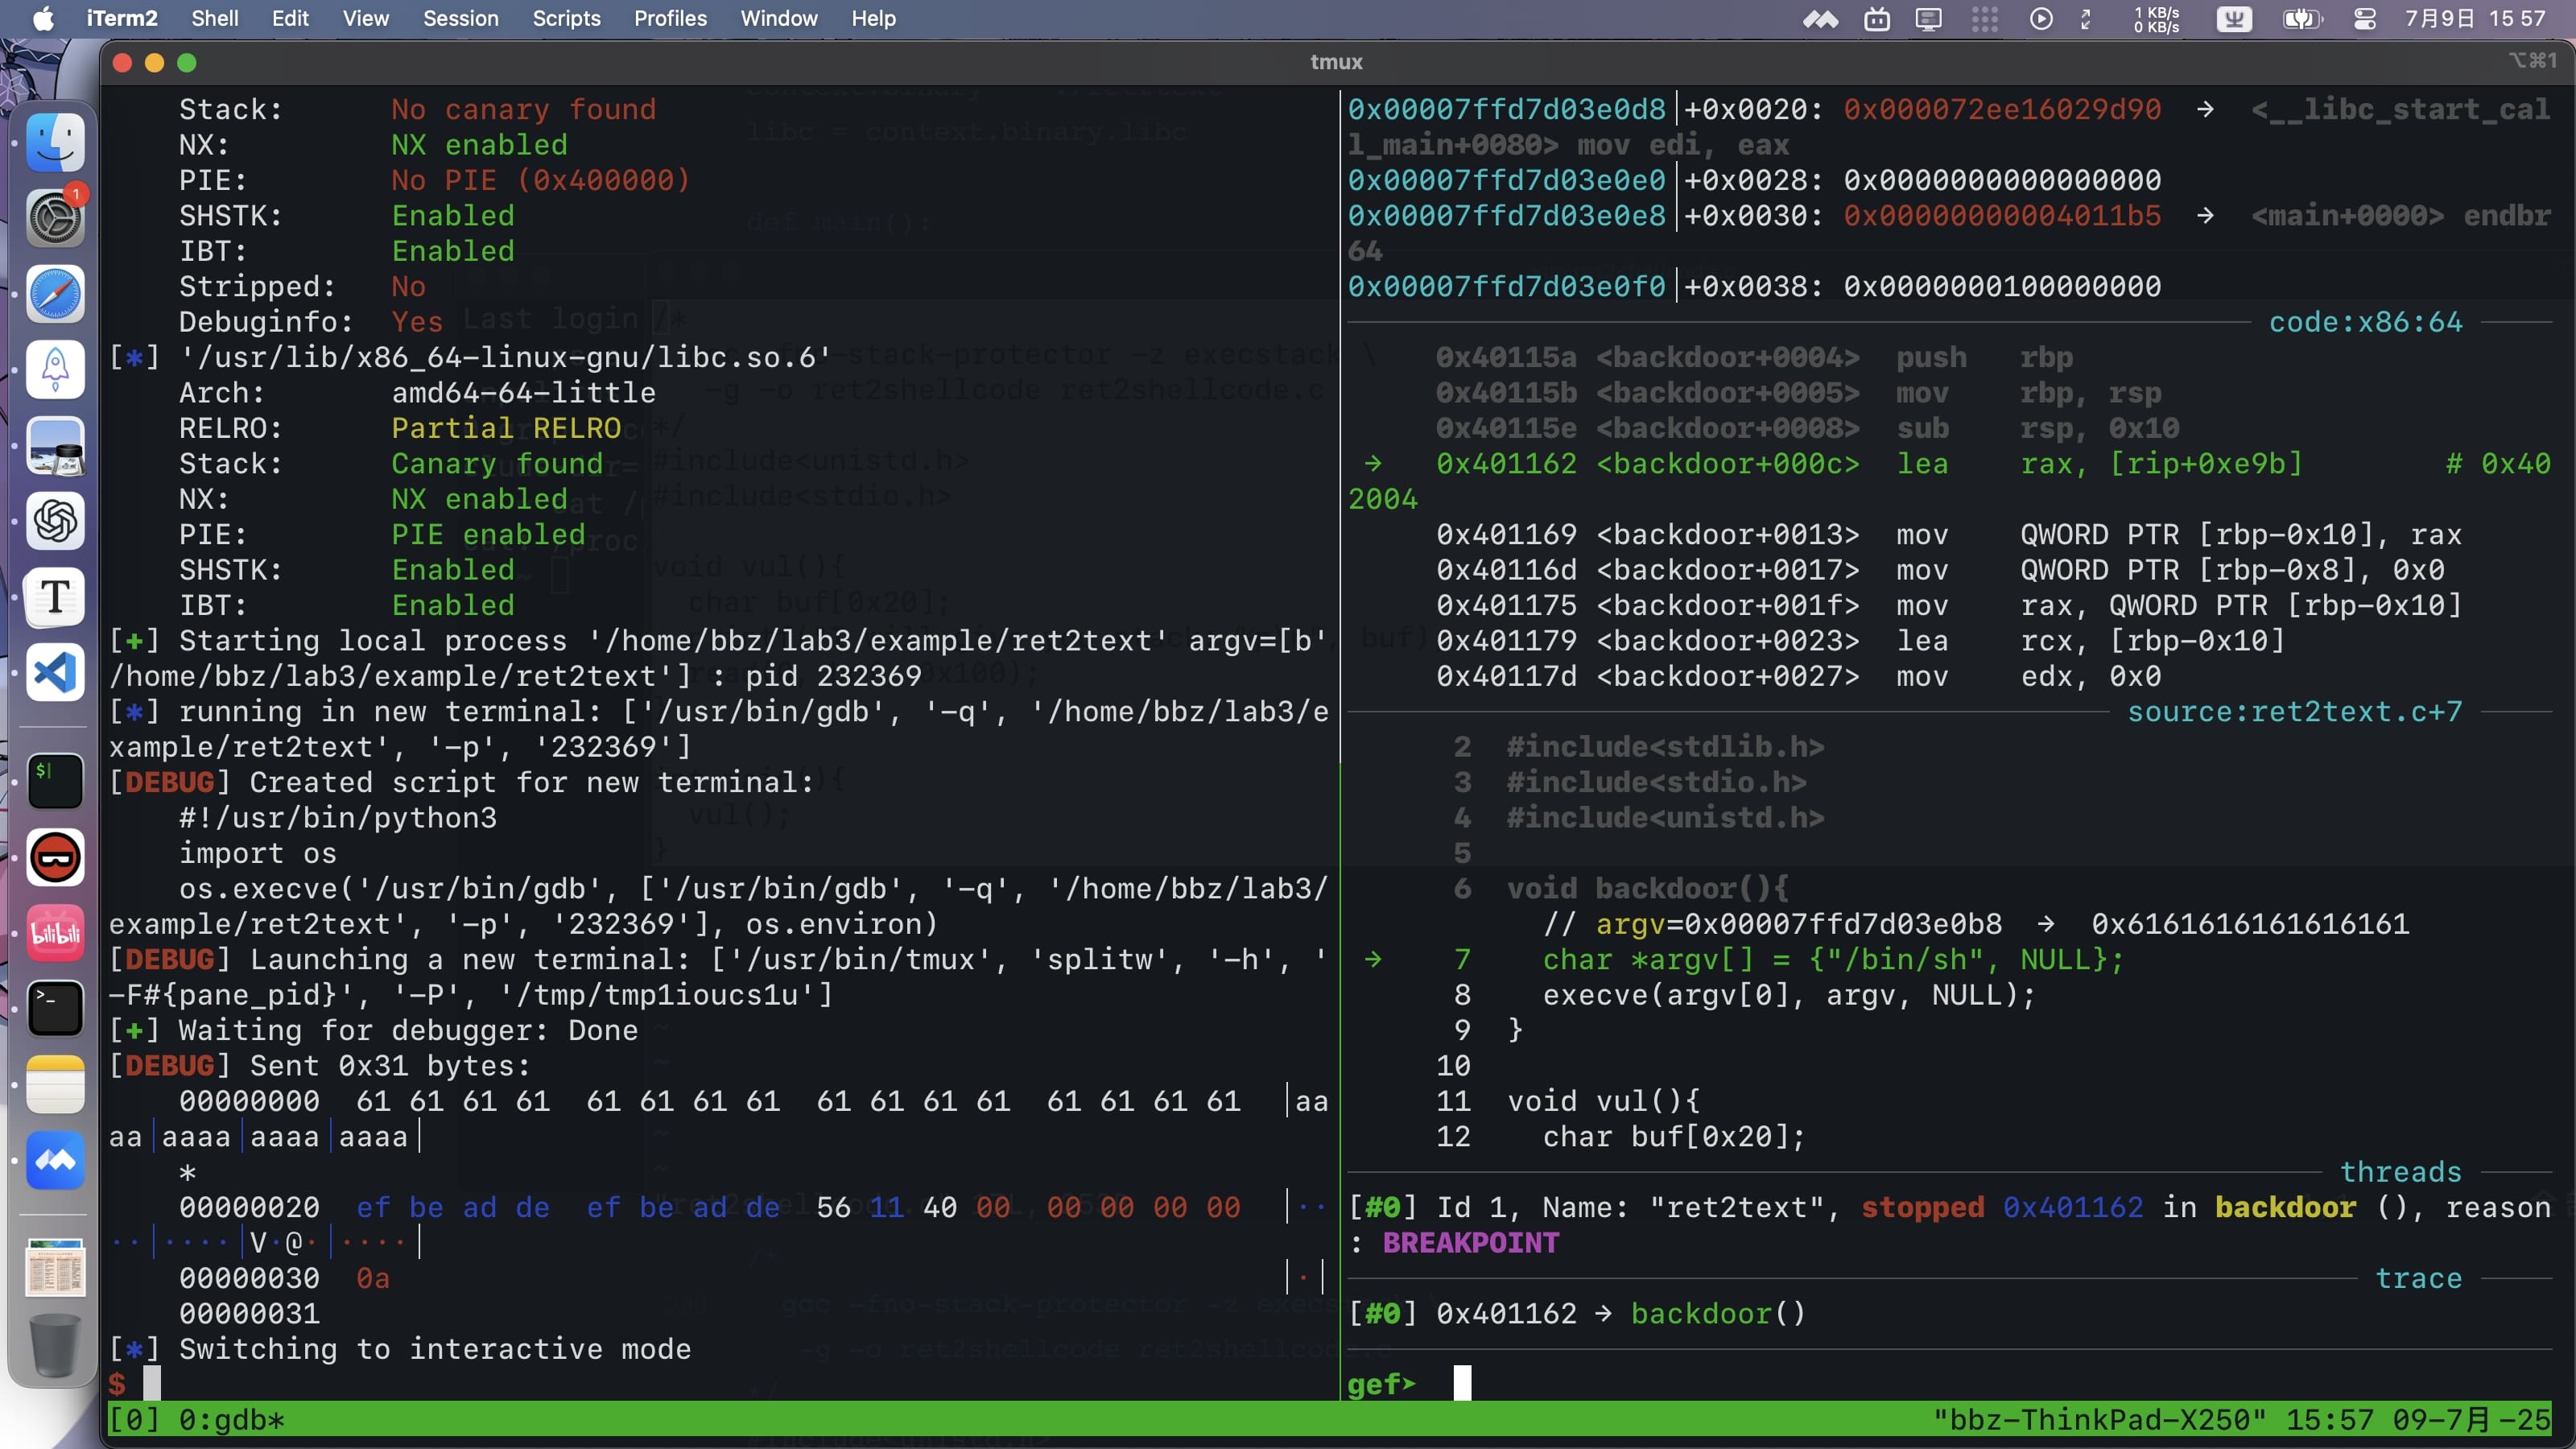Open the Session menu
This screenshot has height=1449, width=2576.
(460, 19)
